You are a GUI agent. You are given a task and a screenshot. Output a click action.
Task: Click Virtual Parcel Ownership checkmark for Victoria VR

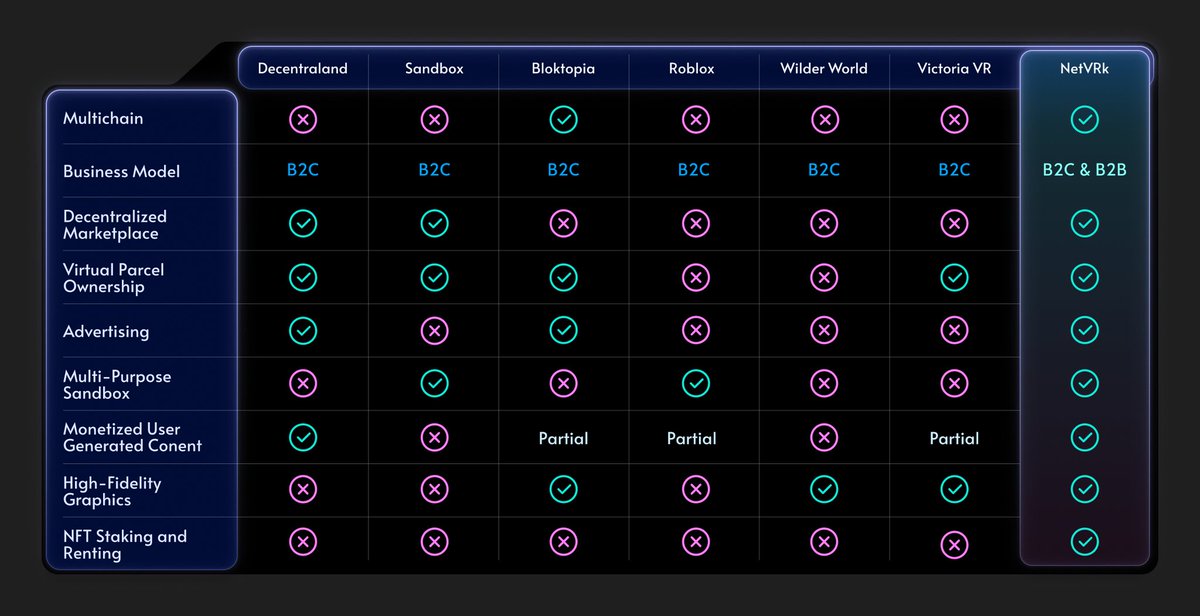(954, 277)
